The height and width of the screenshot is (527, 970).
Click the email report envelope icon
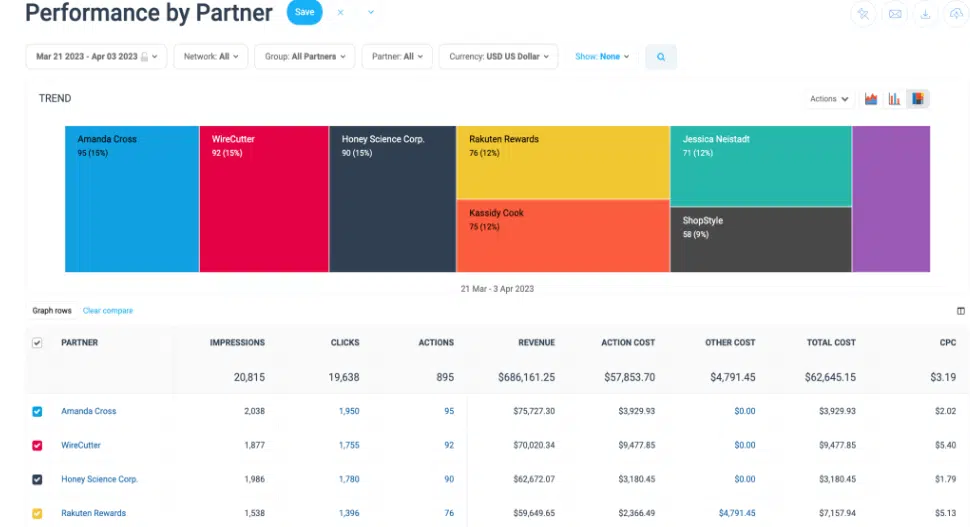[x=894, y=14]
